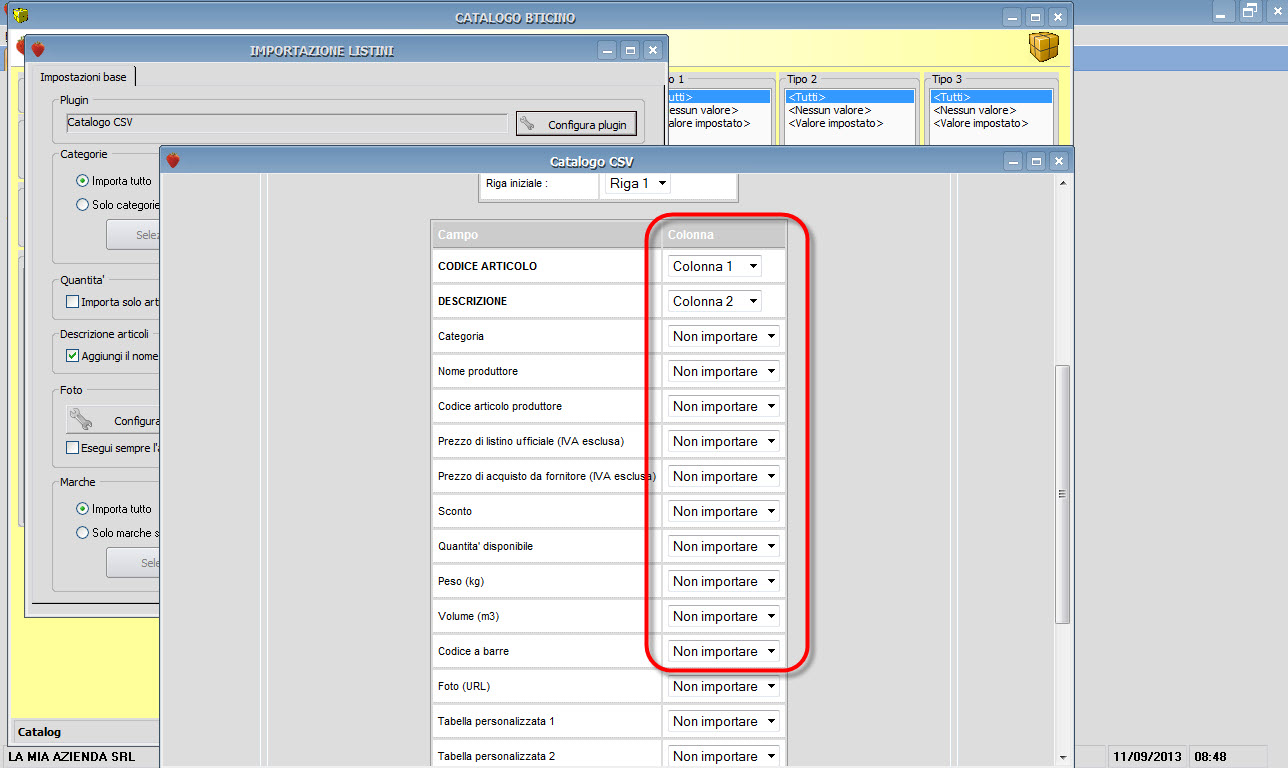This screenshot has width=1288, height=768.
Task: Click the scrollbar up arrow in Catalogo CSV
Action: coord(1063,184)
